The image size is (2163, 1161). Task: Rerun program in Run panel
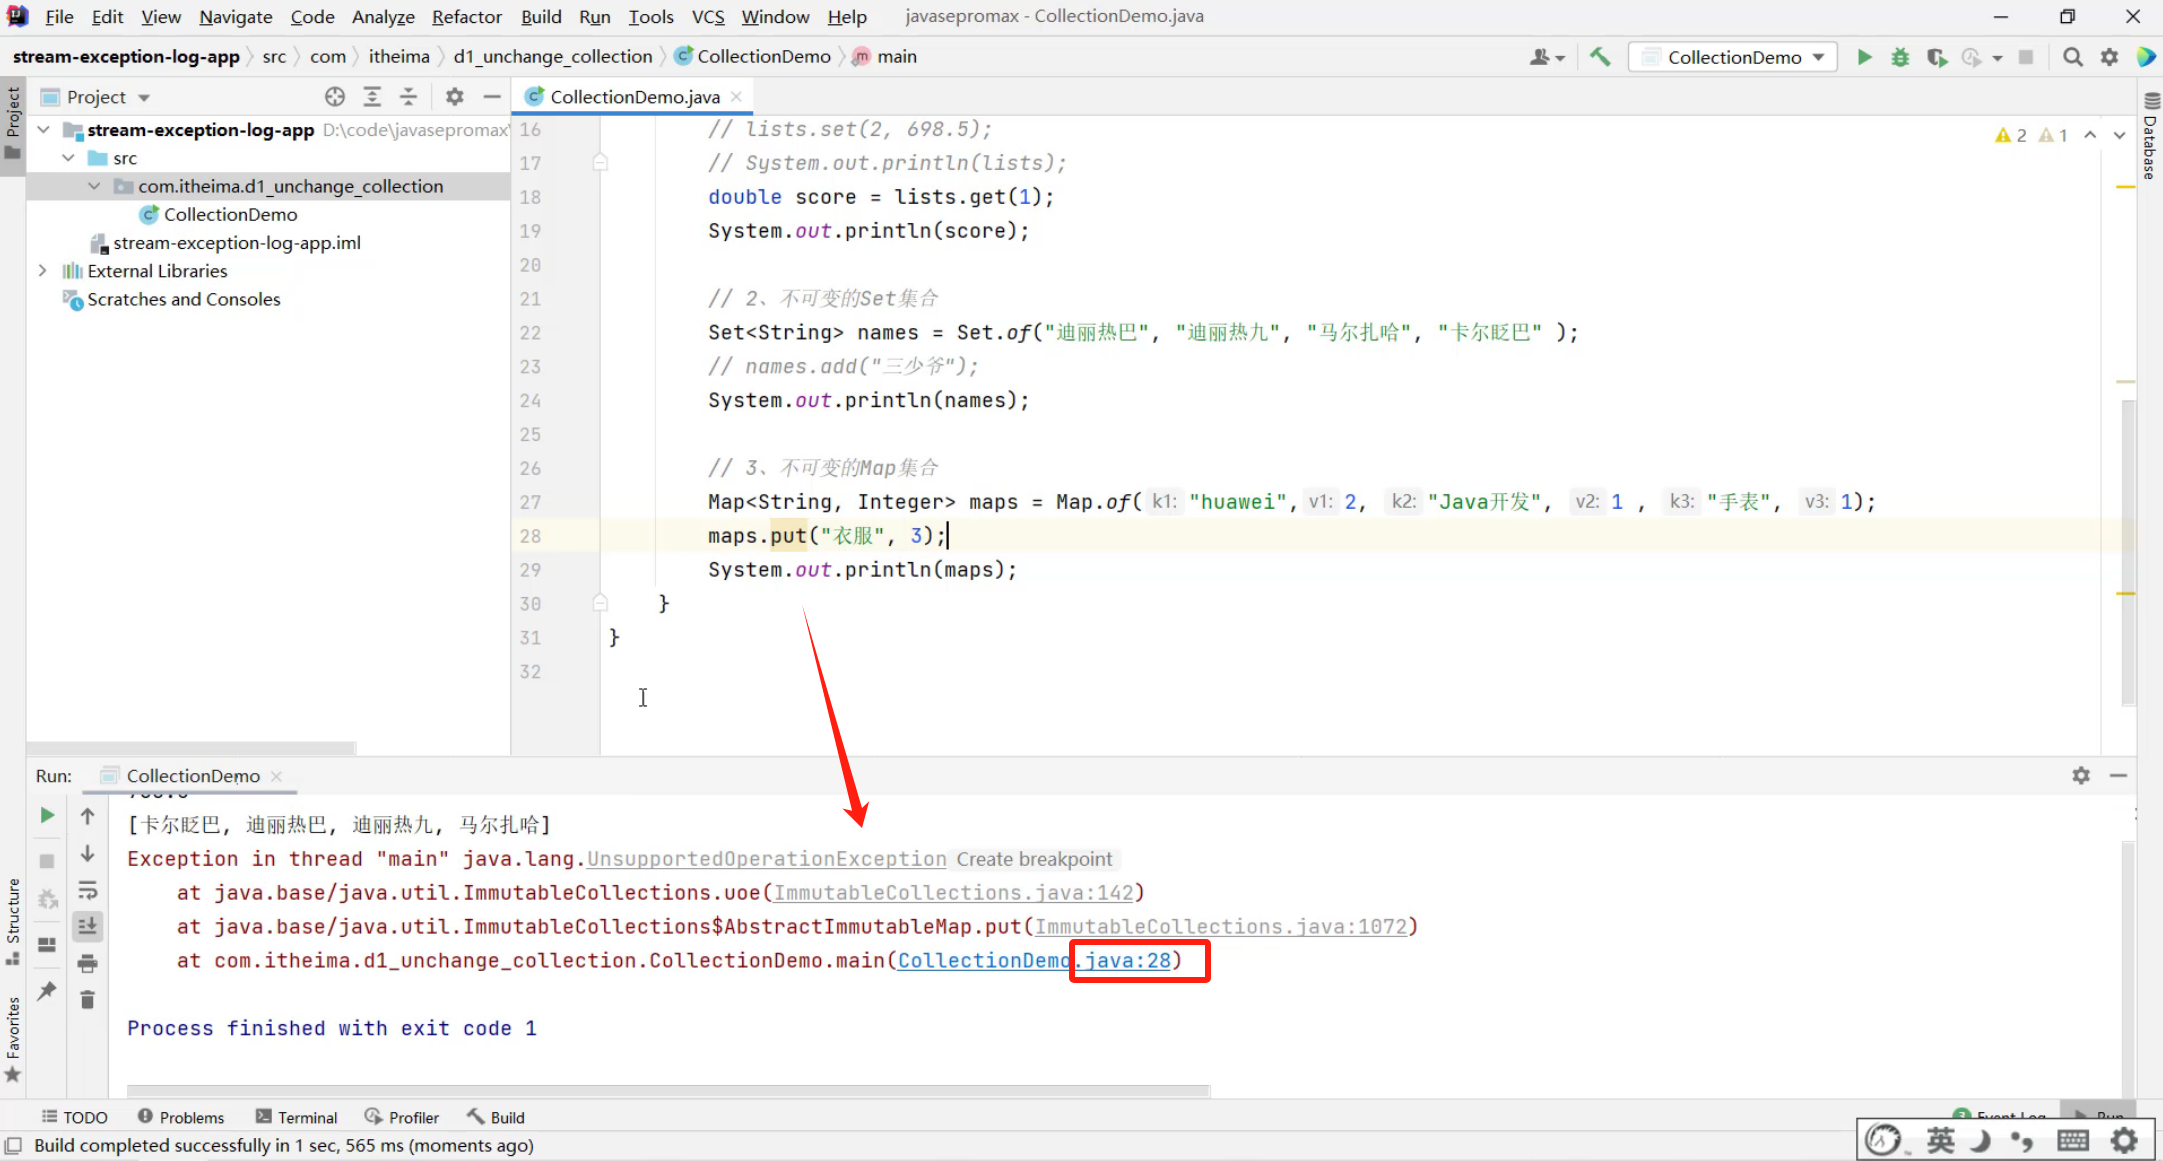(x=47, y=815)
